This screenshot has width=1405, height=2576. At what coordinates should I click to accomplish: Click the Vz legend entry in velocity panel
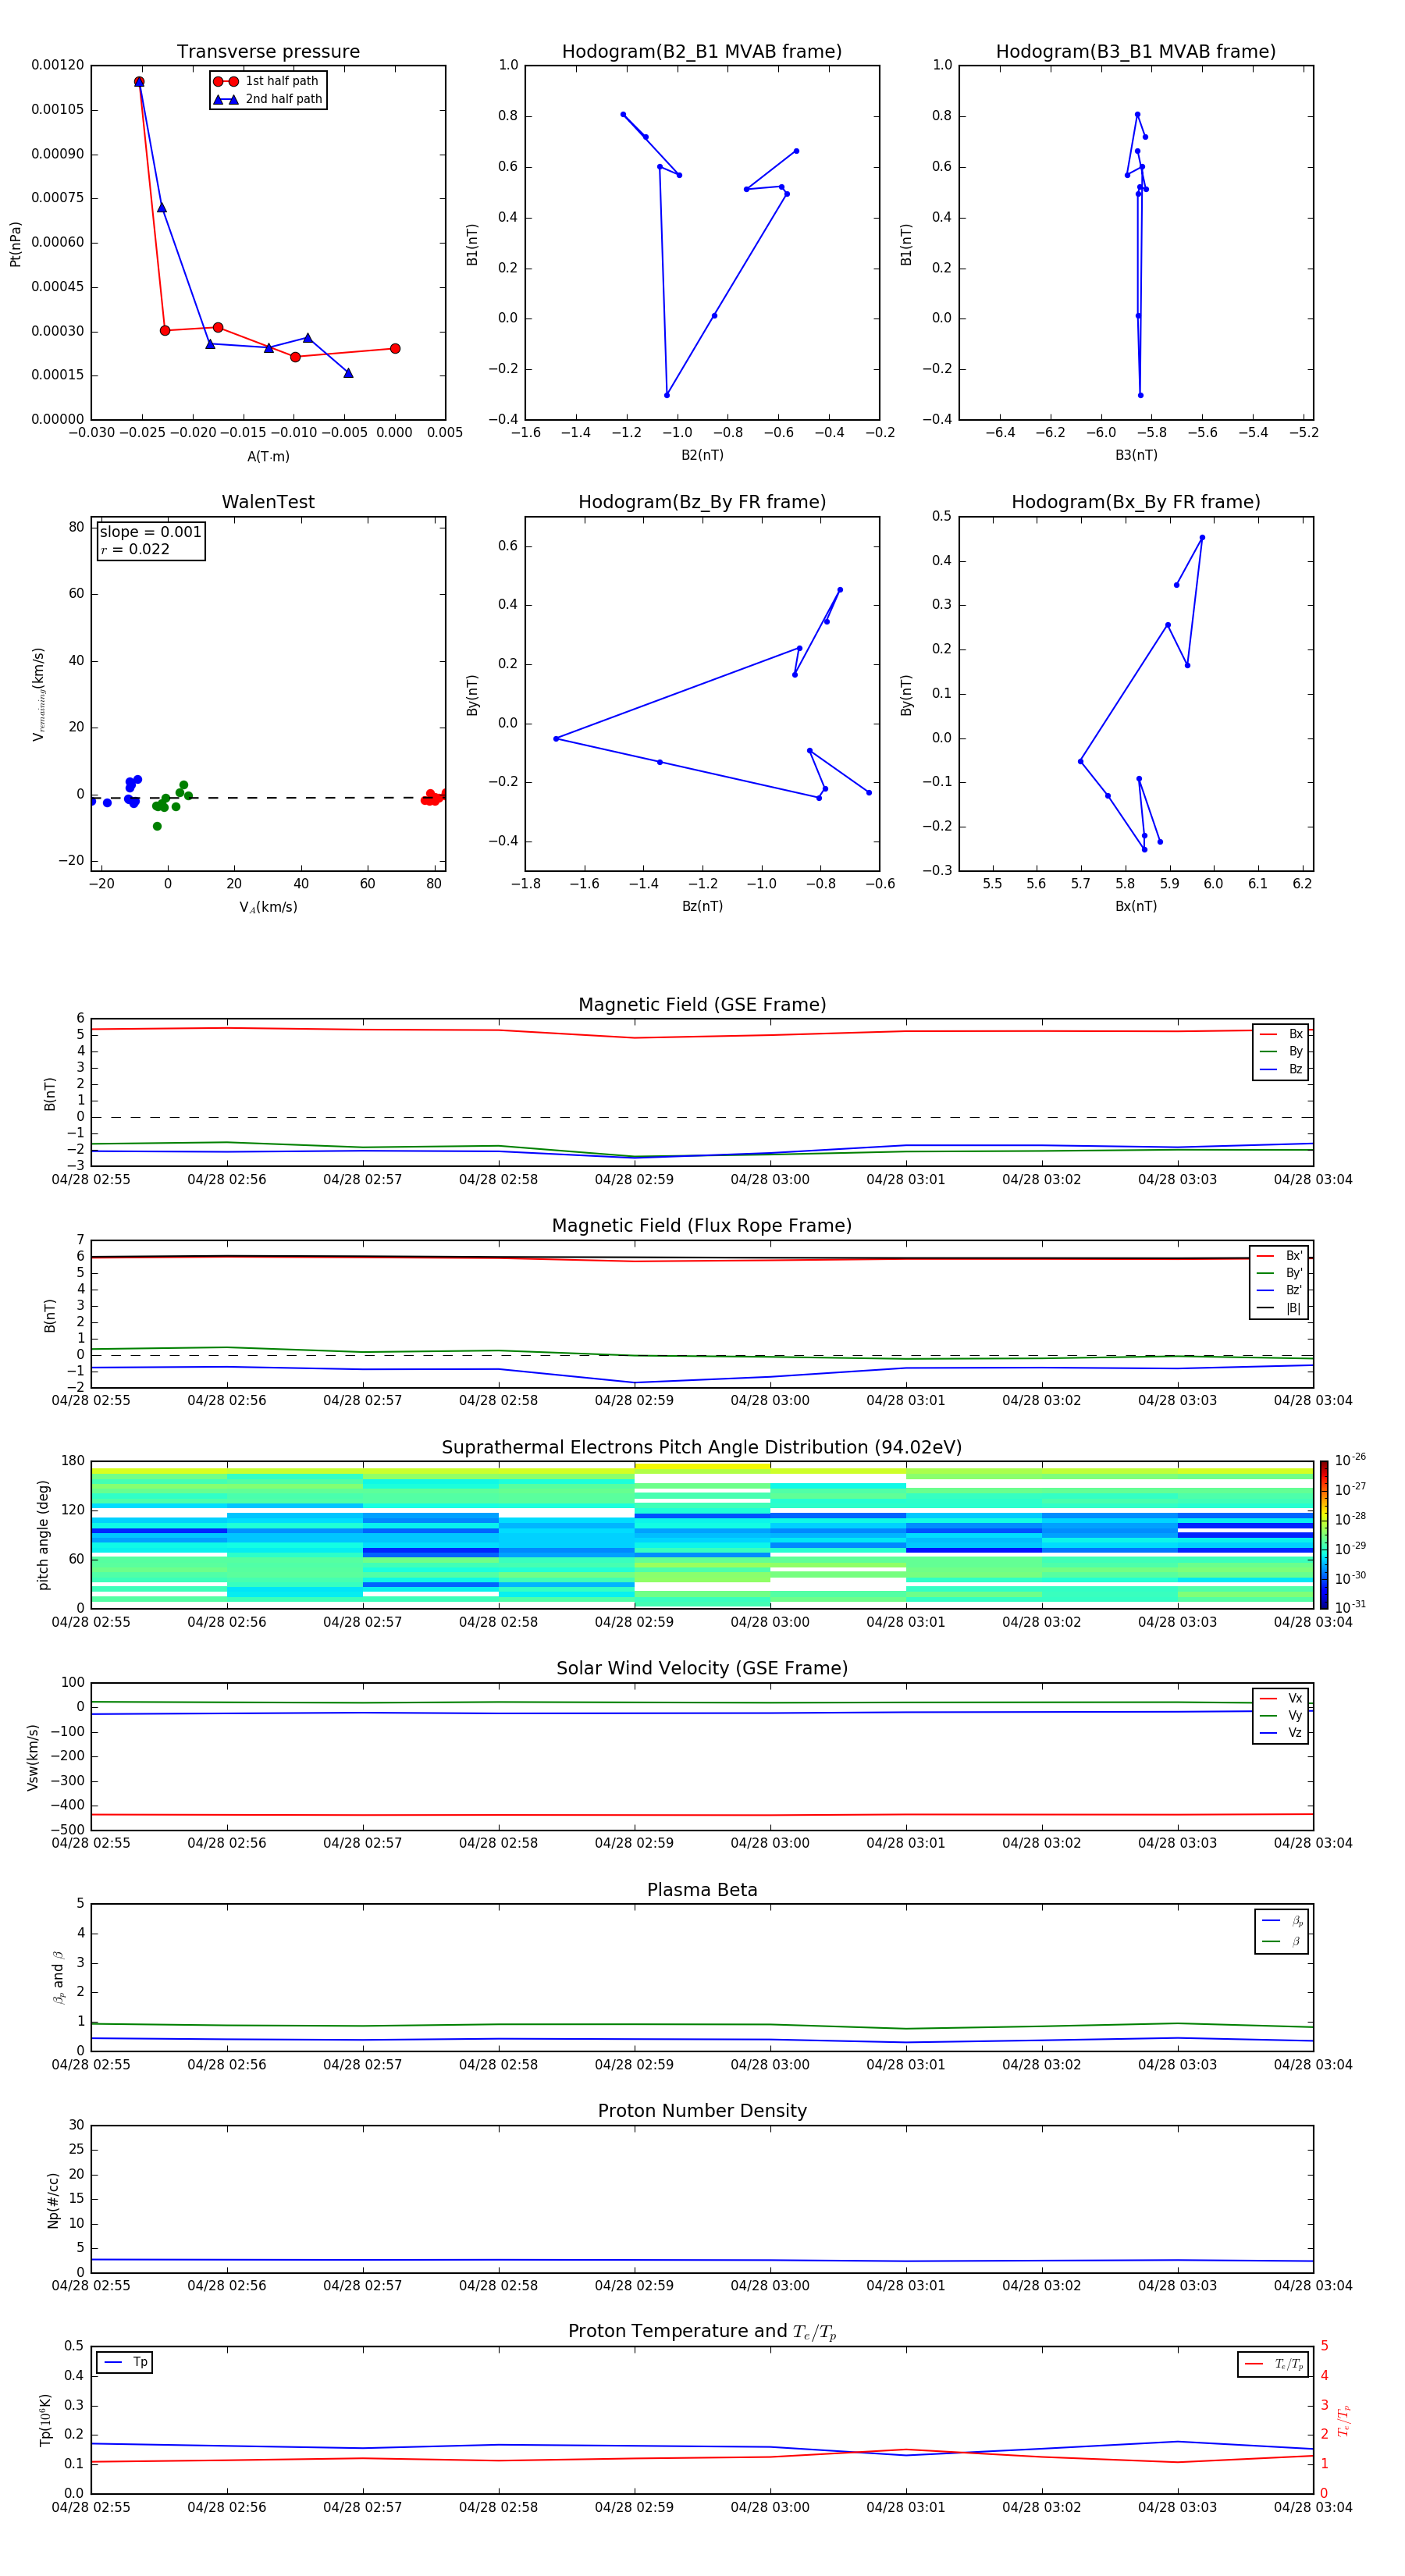tap(1281, 1733)
